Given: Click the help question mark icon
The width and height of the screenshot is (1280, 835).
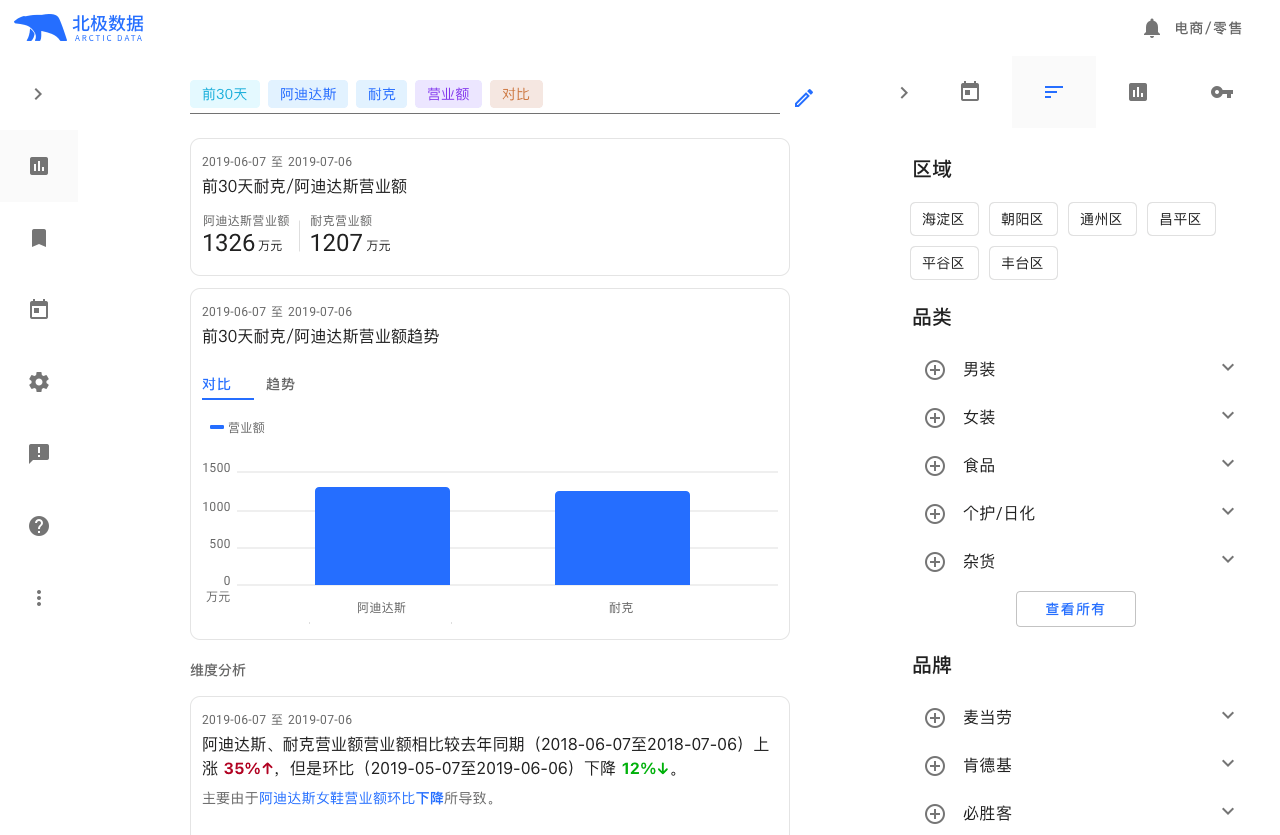Looking at the screenshot, I should point(39,526).
